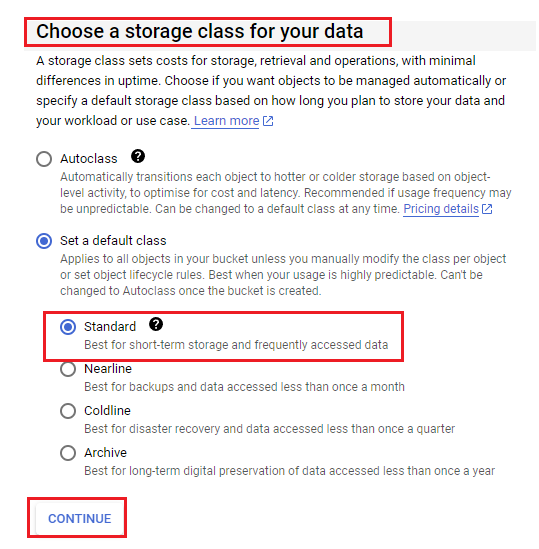Open the help icon beside Standard
The image size is (539, 549).
156,324
